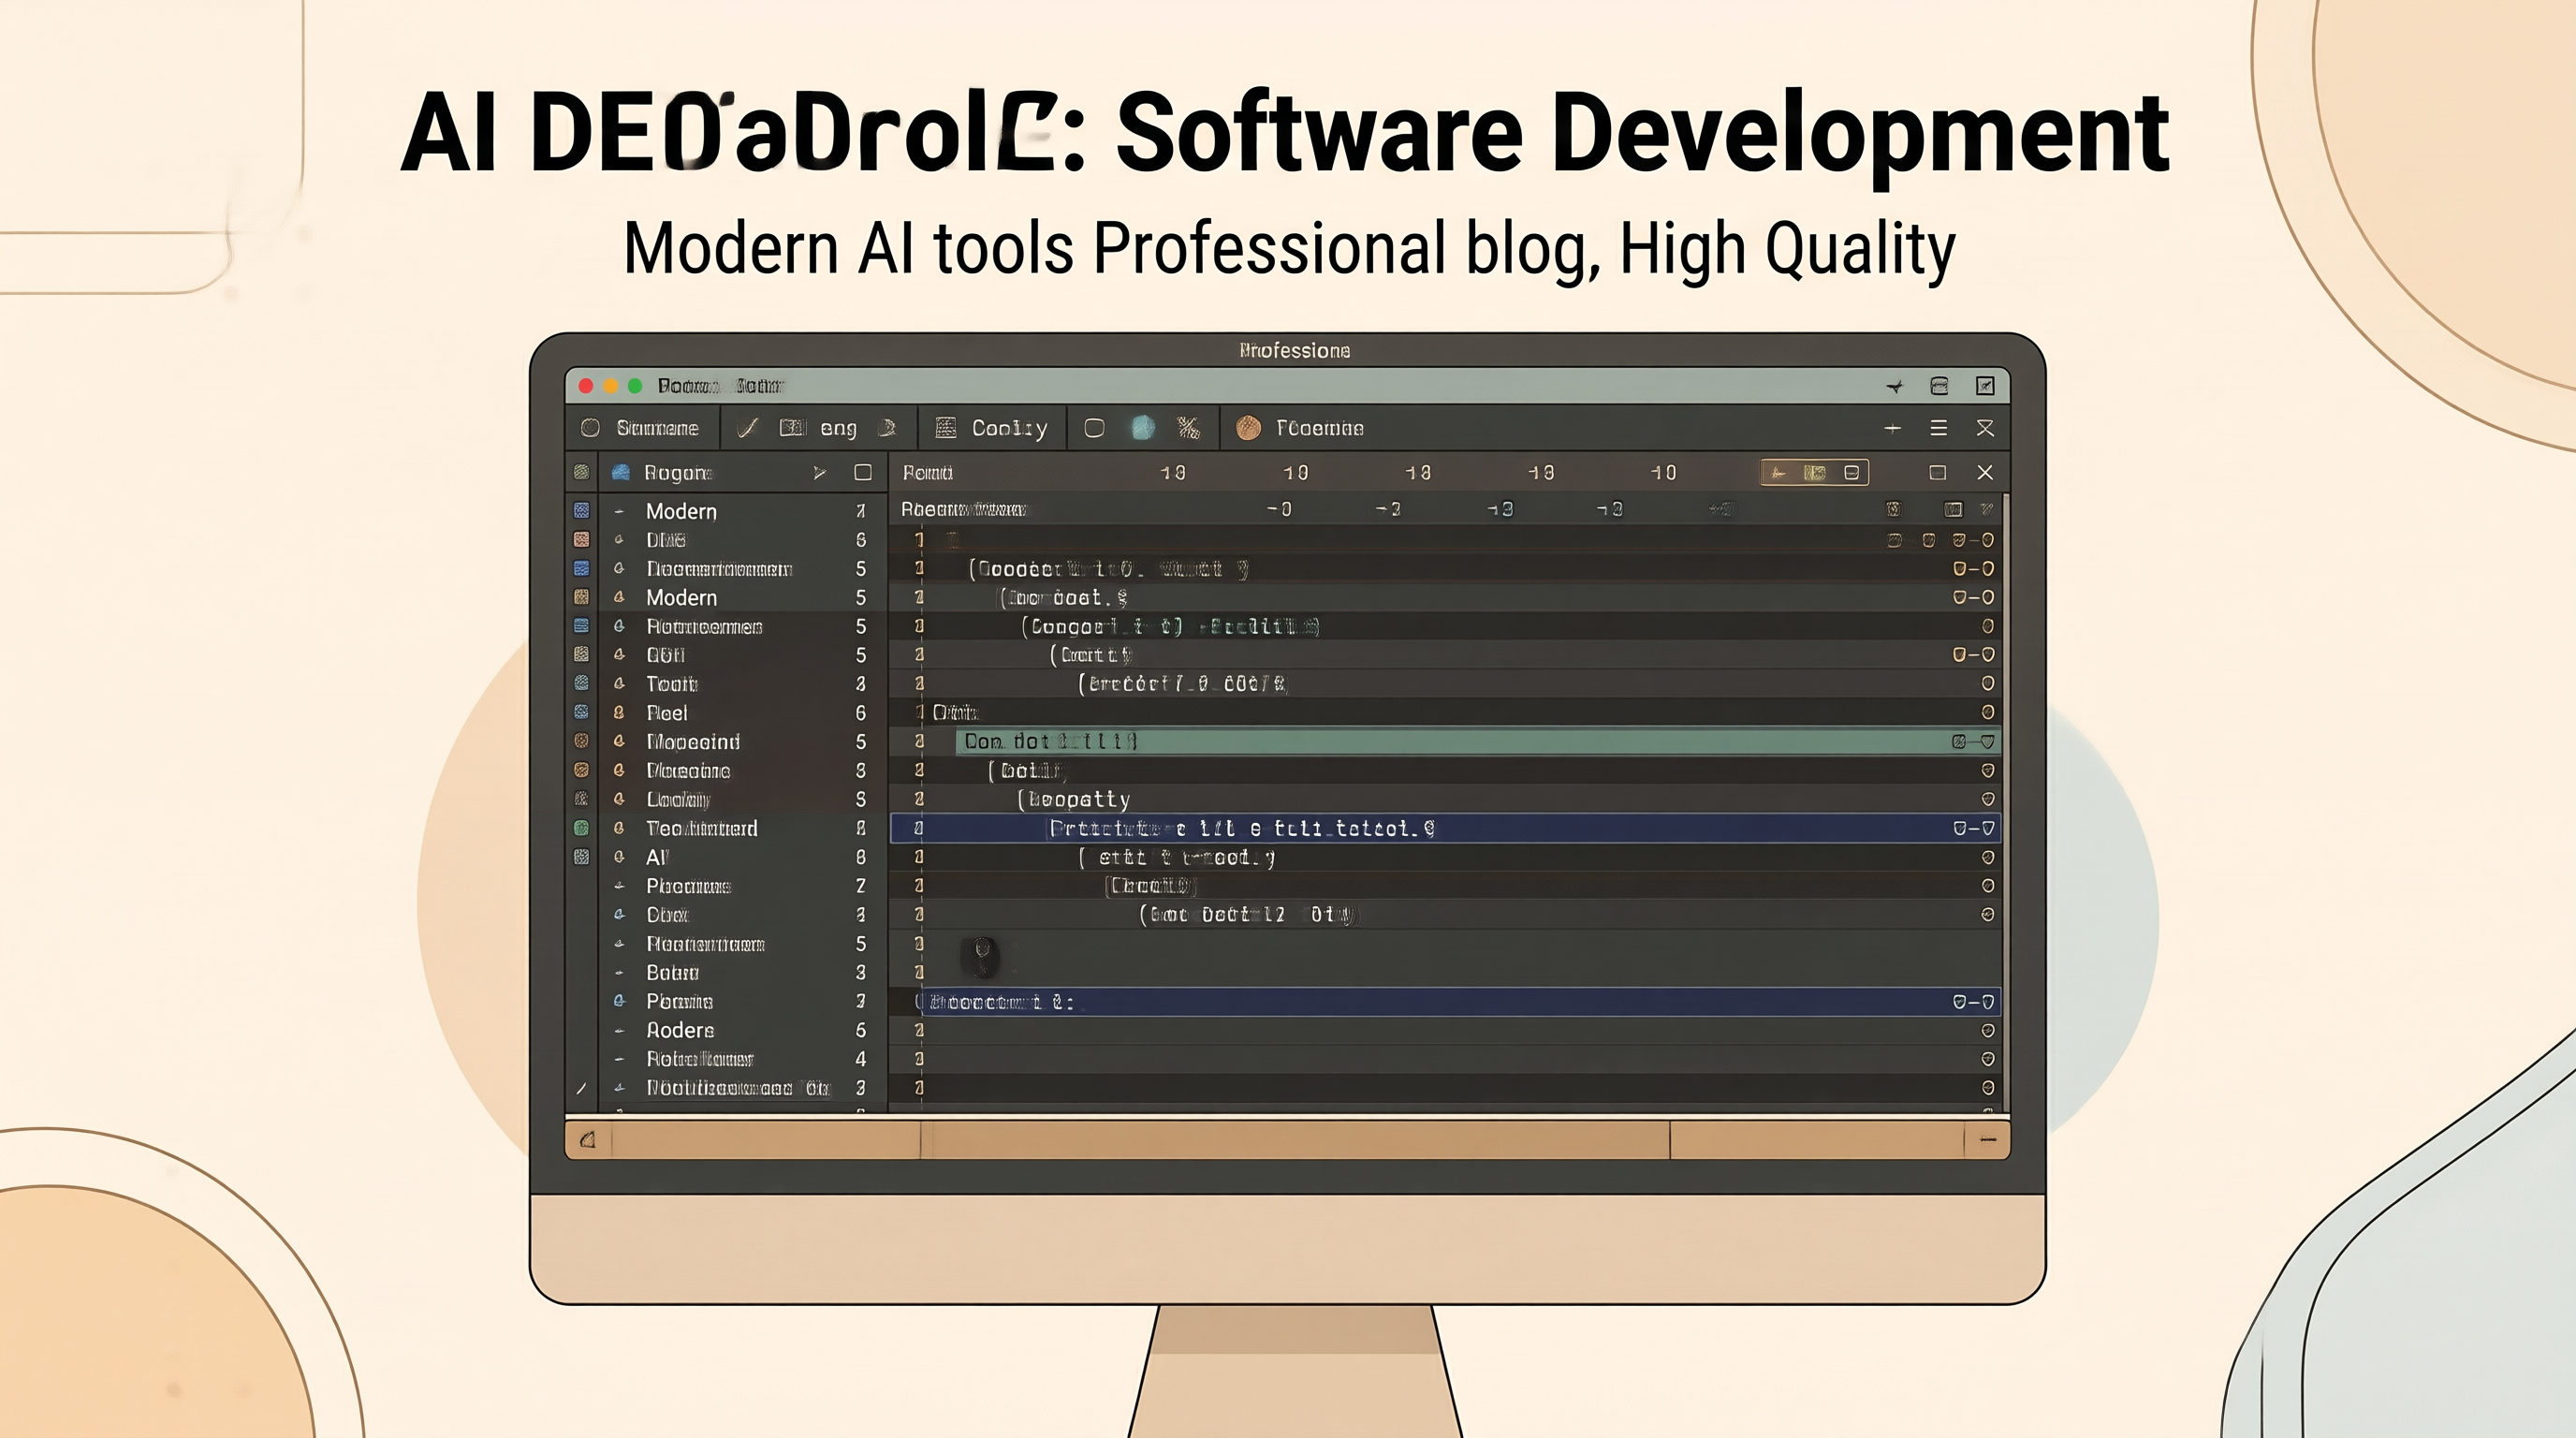Toggle the end circle on the line level with 'AI'
This screenshot has height=1438, width=2576.
[1988, 857]
